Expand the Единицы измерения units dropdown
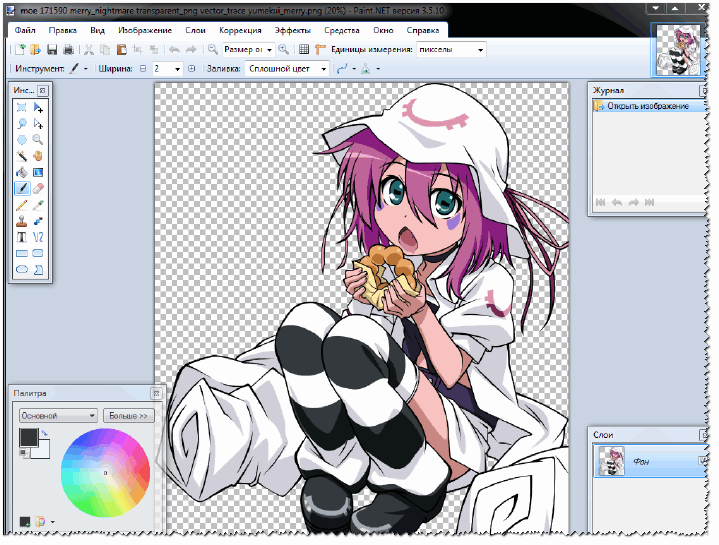The height and width of the screenshot is (545, 719). (451, 50)
